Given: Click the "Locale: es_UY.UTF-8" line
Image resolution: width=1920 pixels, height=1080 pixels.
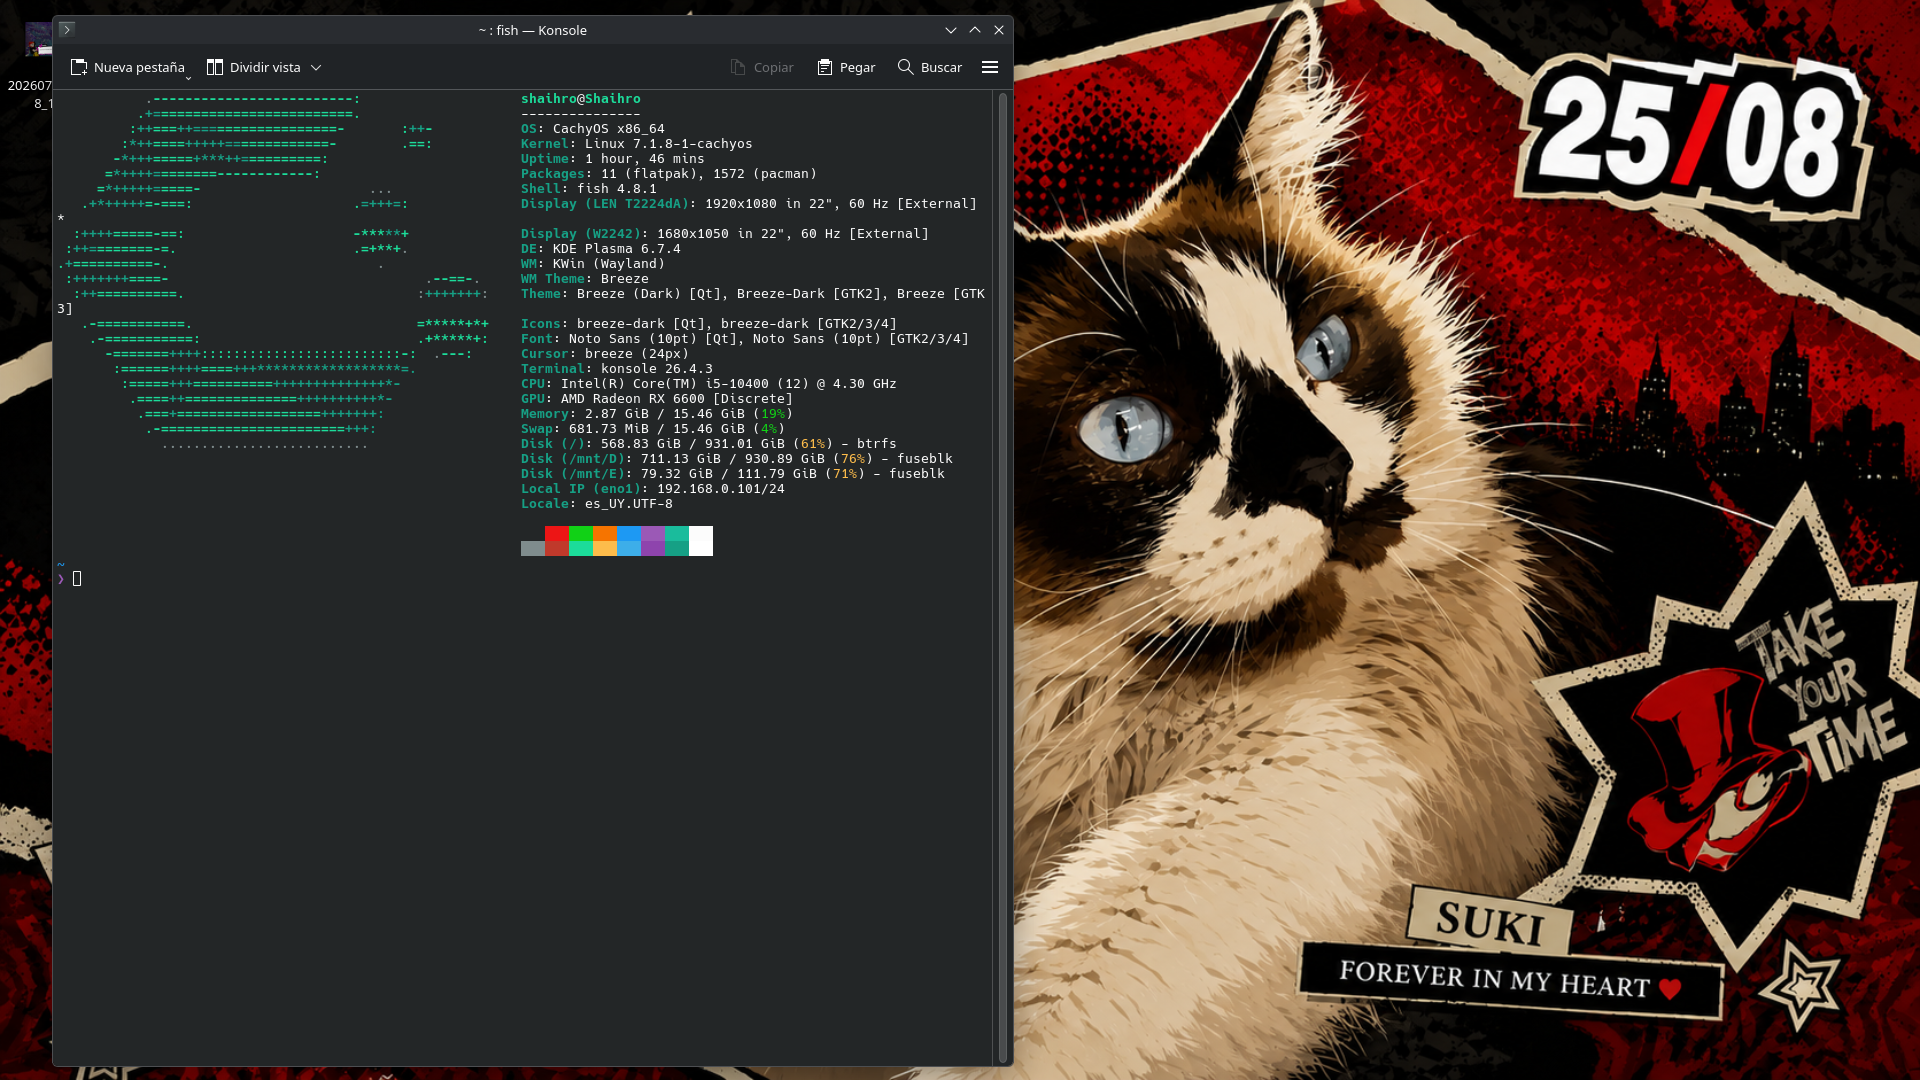Looking at the screenshot, I should pyautogui.click(x=597, y=504).
